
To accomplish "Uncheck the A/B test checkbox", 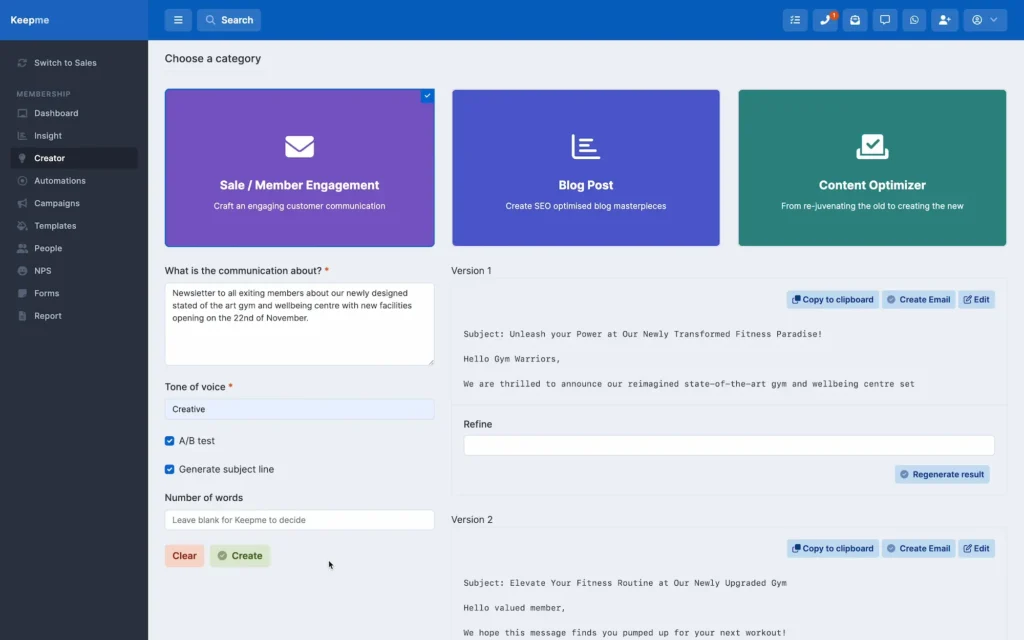I will 170,441.
